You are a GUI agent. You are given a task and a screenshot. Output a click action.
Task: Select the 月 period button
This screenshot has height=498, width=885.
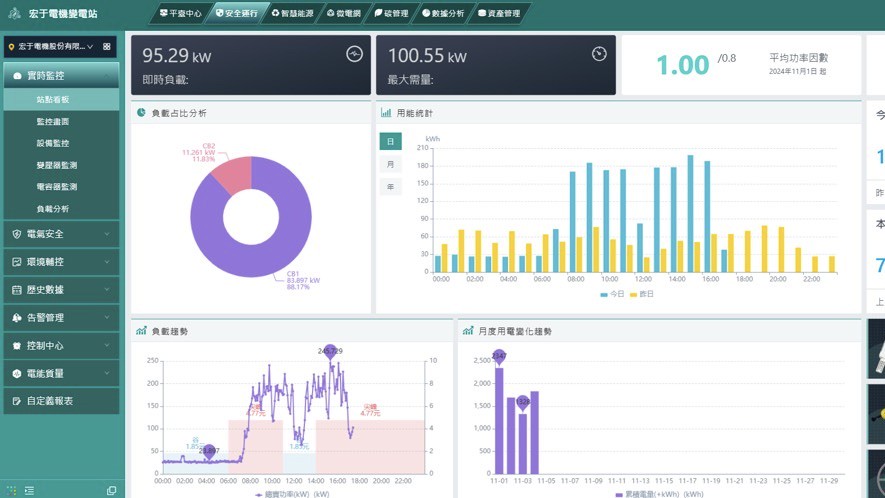click(390, 164)
